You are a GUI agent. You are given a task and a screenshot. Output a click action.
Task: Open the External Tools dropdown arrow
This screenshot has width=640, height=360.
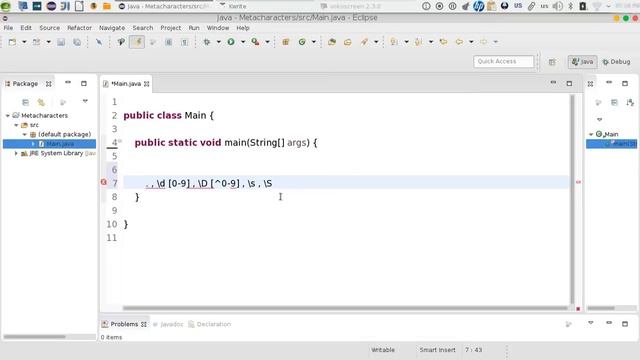[x=267, y=42]
